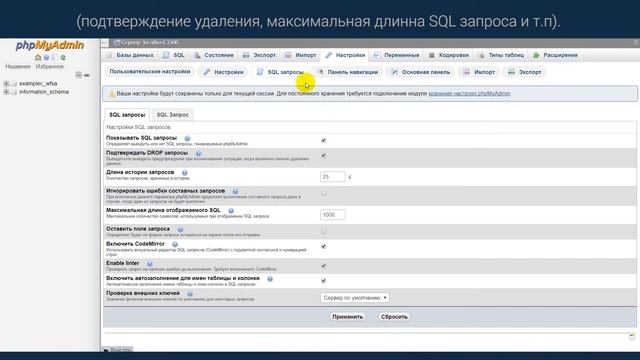Open the Типы таблиц tab

(x=501, y=55)
